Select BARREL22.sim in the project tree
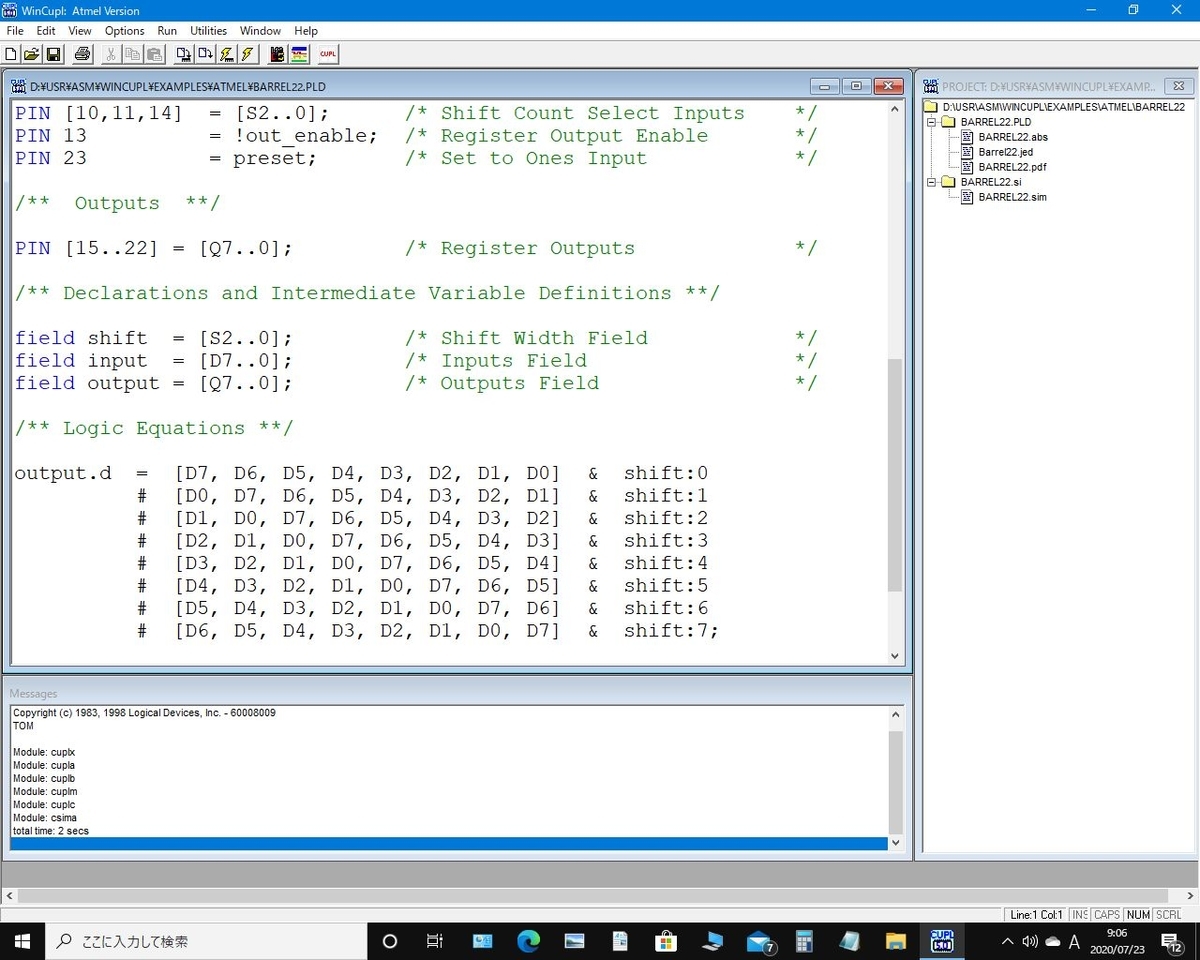This screenshot has height=960, width=1200. coord(1013,197)
